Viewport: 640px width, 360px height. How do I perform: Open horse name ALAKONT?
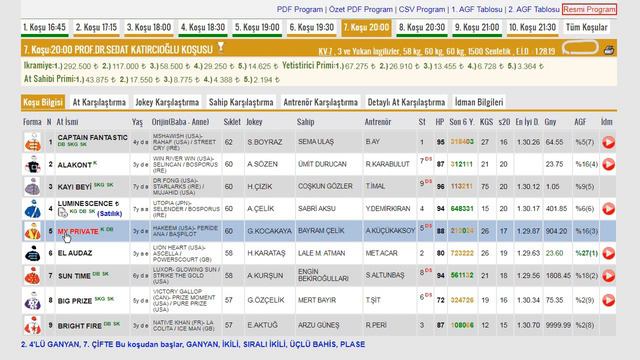(74, 165)
